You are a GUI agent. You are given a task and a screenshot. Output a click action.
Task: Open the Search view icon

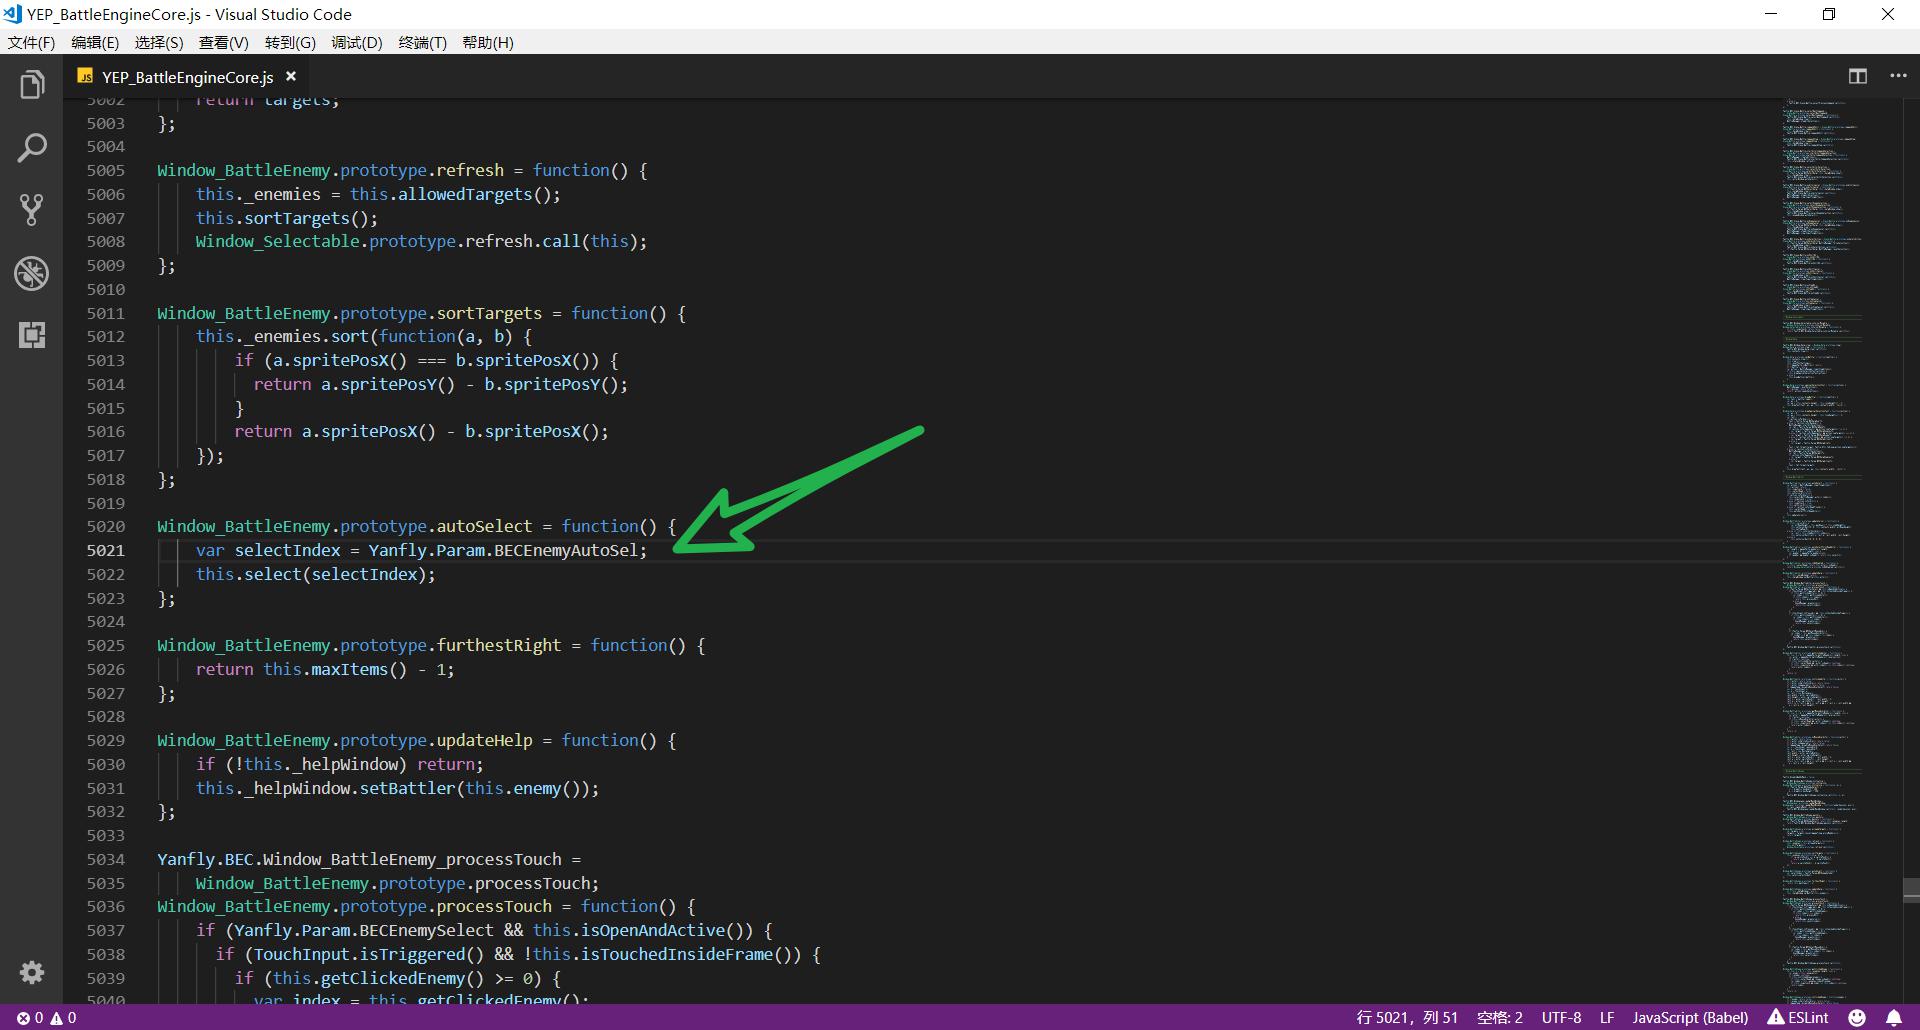pyautogui.click(x=32, y=148)
